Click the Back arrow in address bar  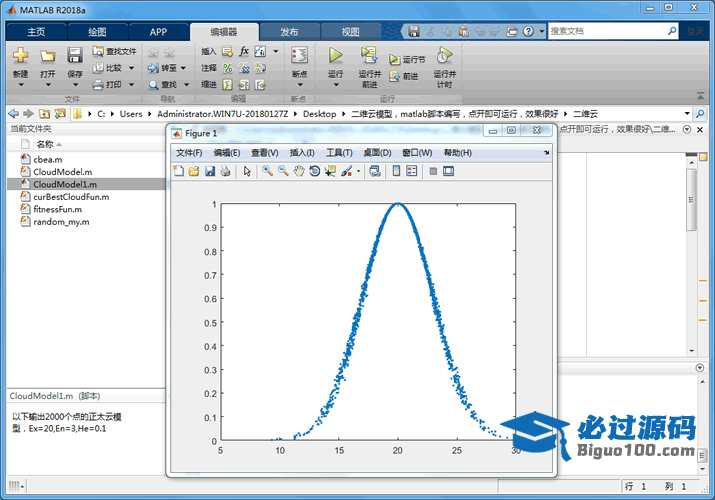point(14,113)
